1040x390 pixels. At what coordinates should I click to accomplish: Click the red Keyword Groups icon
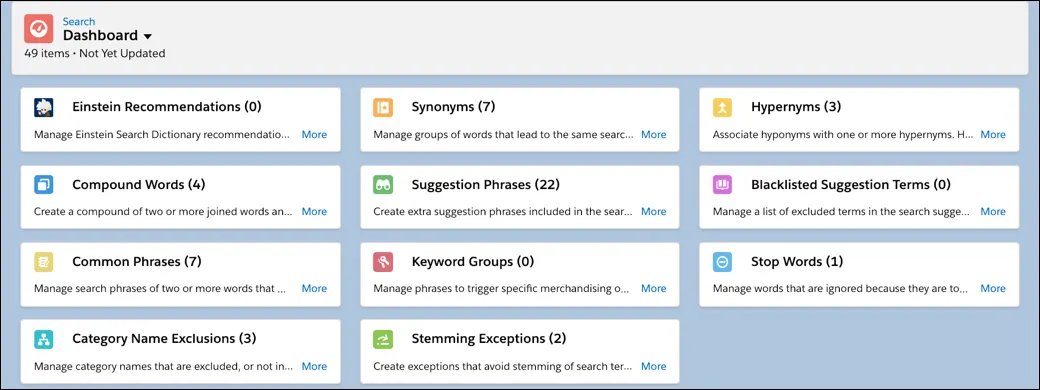[x=383, y=262]
